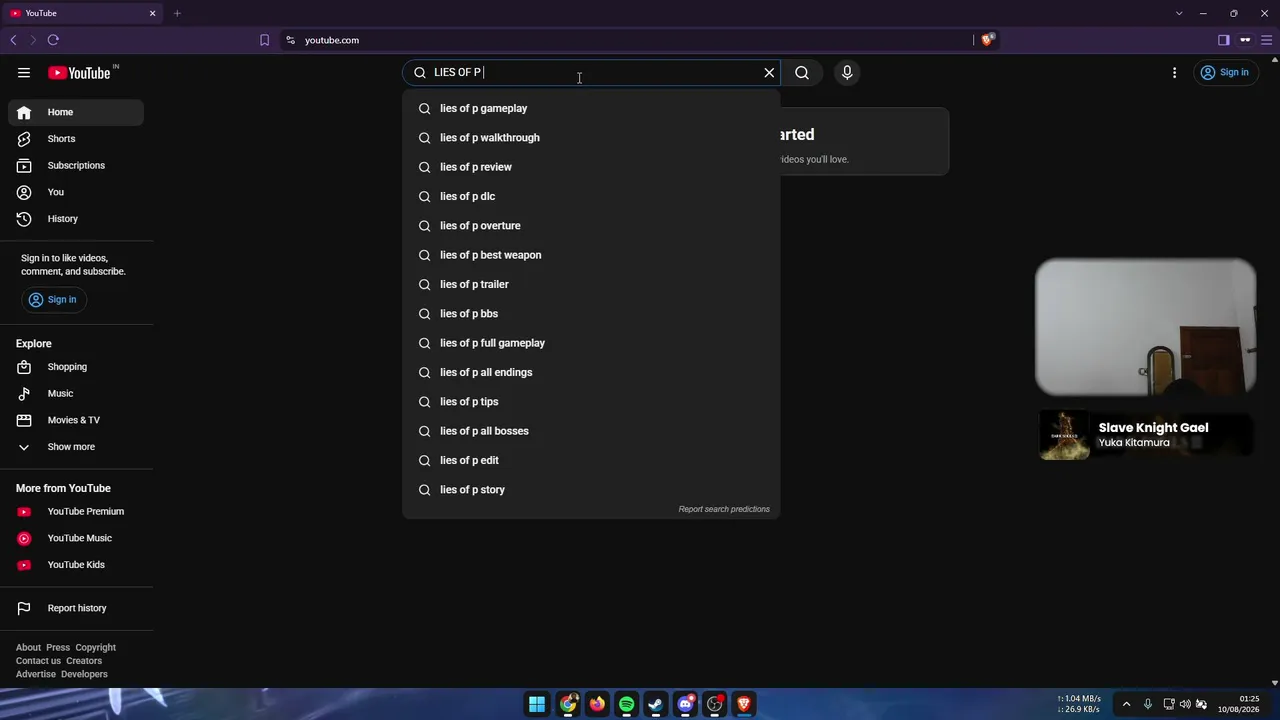Bookmark this page

(x=264, y=40)
